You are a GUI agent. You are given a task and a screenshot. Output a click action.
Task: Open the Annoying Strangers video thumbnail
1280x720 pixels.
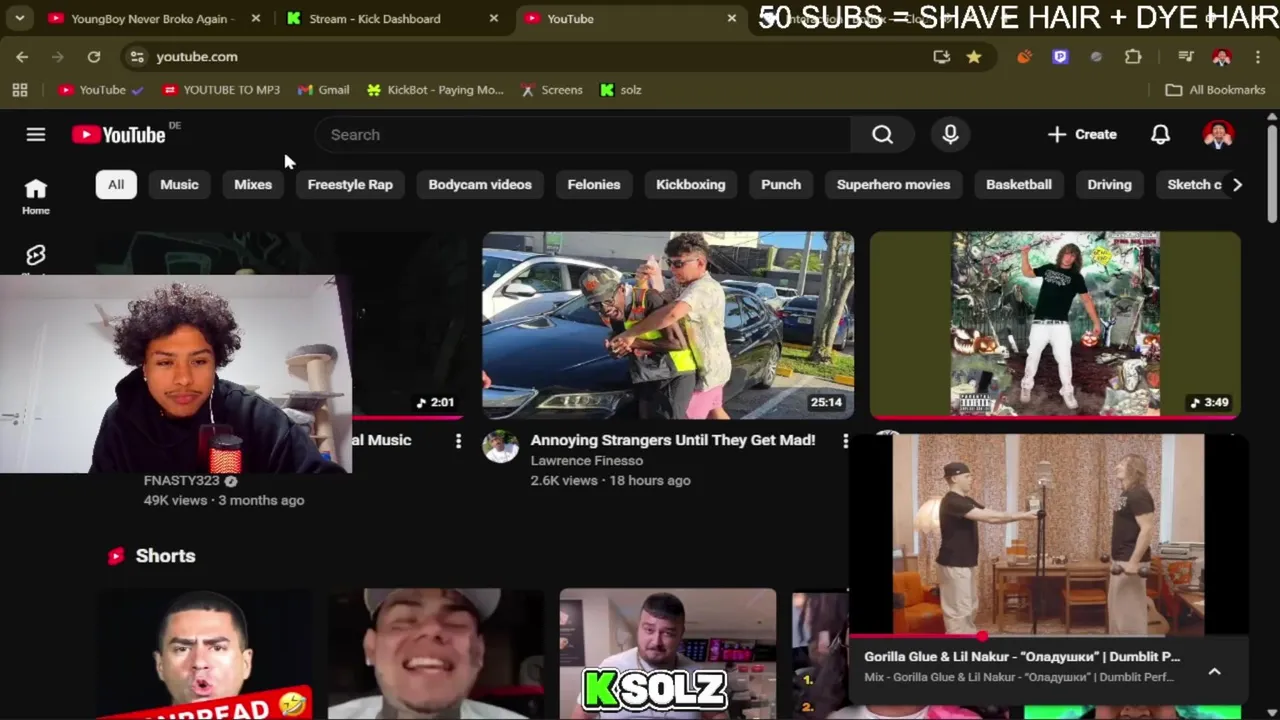668,325
